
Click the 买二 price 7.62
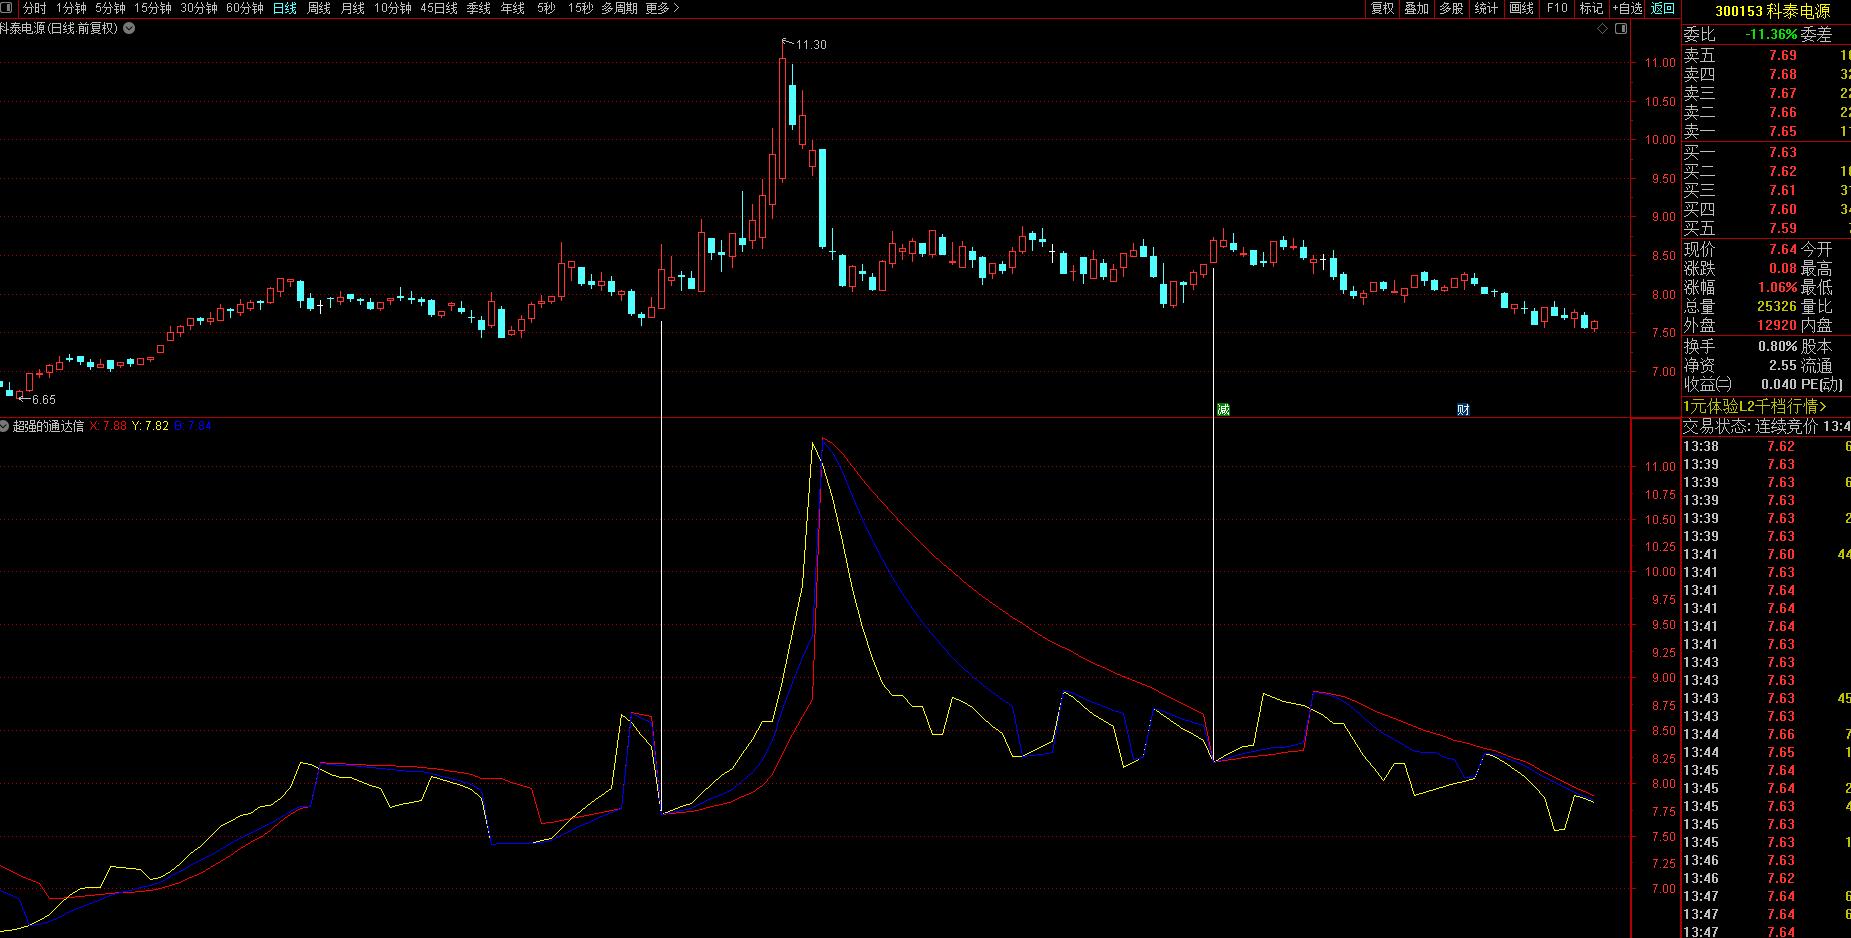click(x=1782, y=172)
